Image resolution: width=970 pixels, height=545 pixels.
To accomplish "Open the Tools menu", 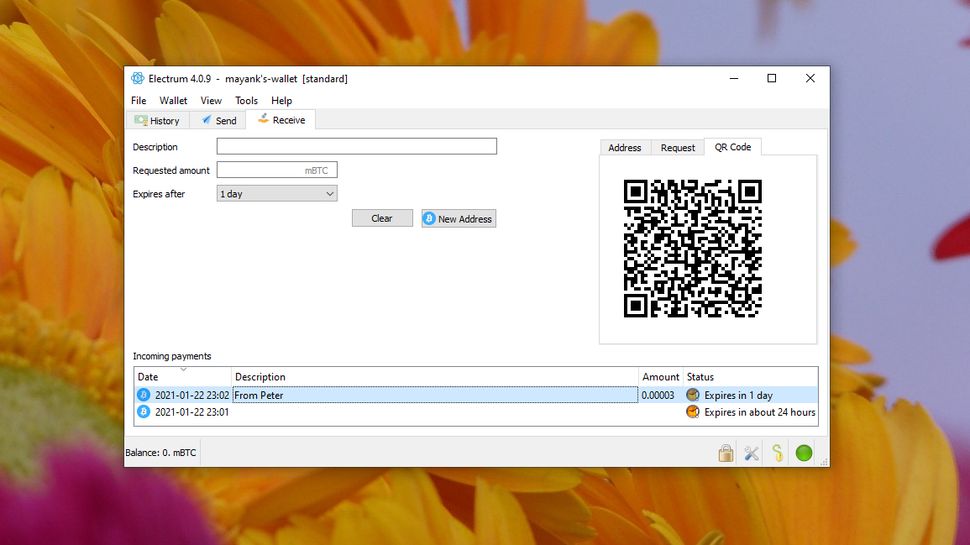I will 246,100.
